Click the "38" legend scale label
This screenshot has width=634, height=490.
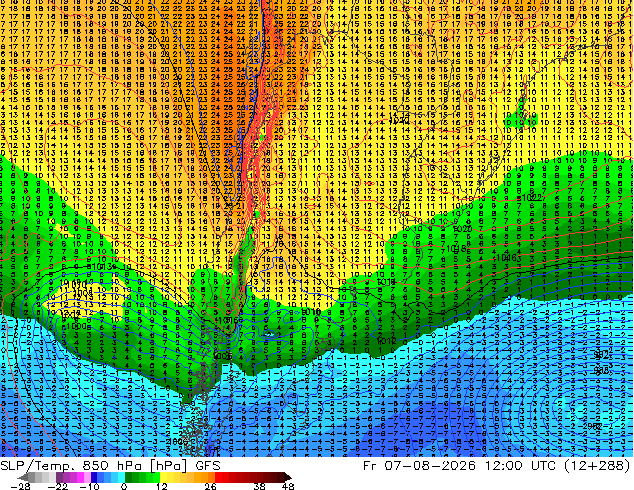pyautogui.click(x=259, y=486)
